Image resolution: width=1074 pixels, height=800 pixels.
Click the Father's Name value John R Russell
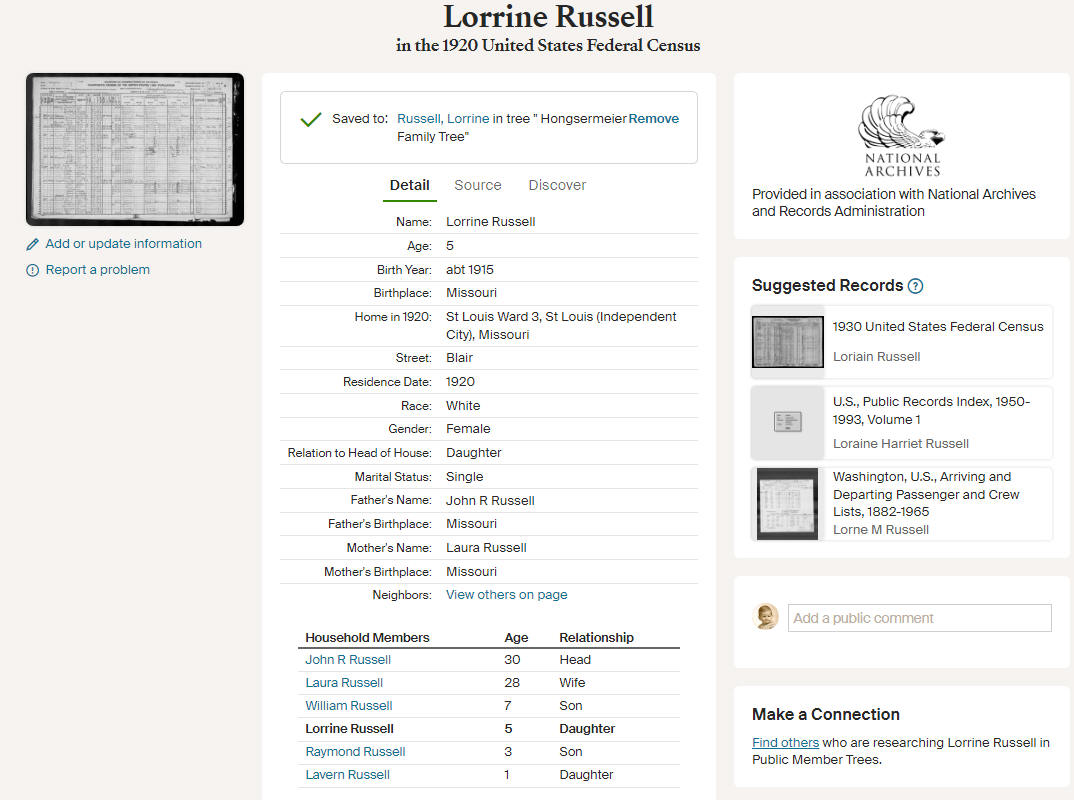[490, 501]
